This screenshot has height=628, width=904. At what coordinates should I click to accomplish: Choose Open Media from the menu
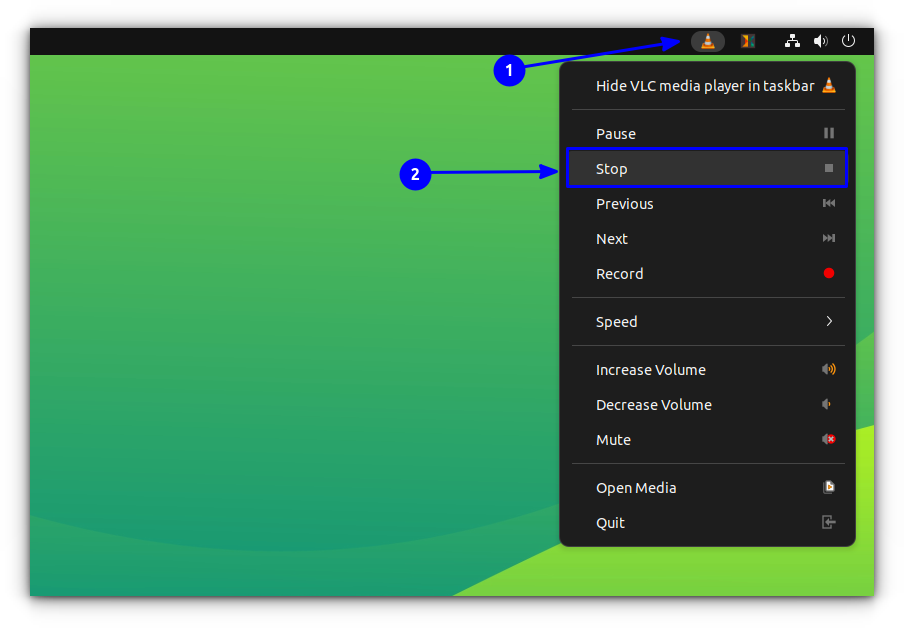pyautogui.click(x=636, y=488)
